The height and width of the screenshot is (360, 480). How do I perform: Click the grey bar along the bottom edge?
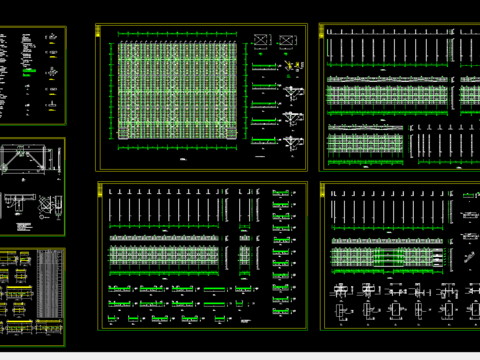pyautogui.click(x=240, y=356)
